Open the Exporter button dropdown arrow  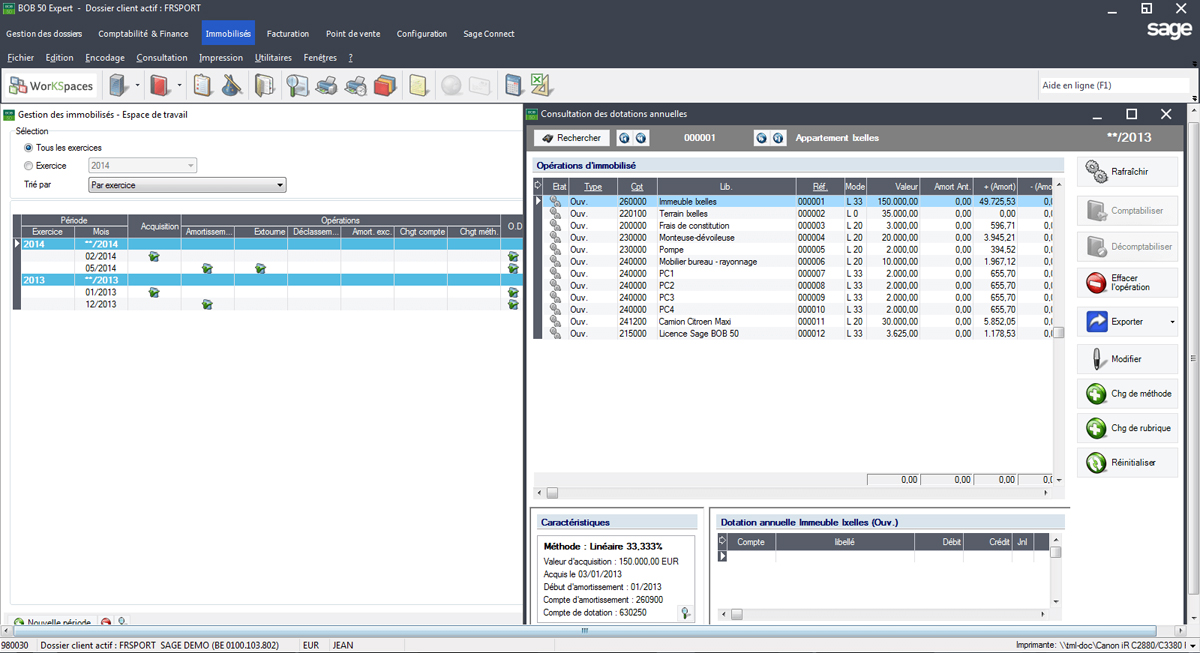[1172, 322]
